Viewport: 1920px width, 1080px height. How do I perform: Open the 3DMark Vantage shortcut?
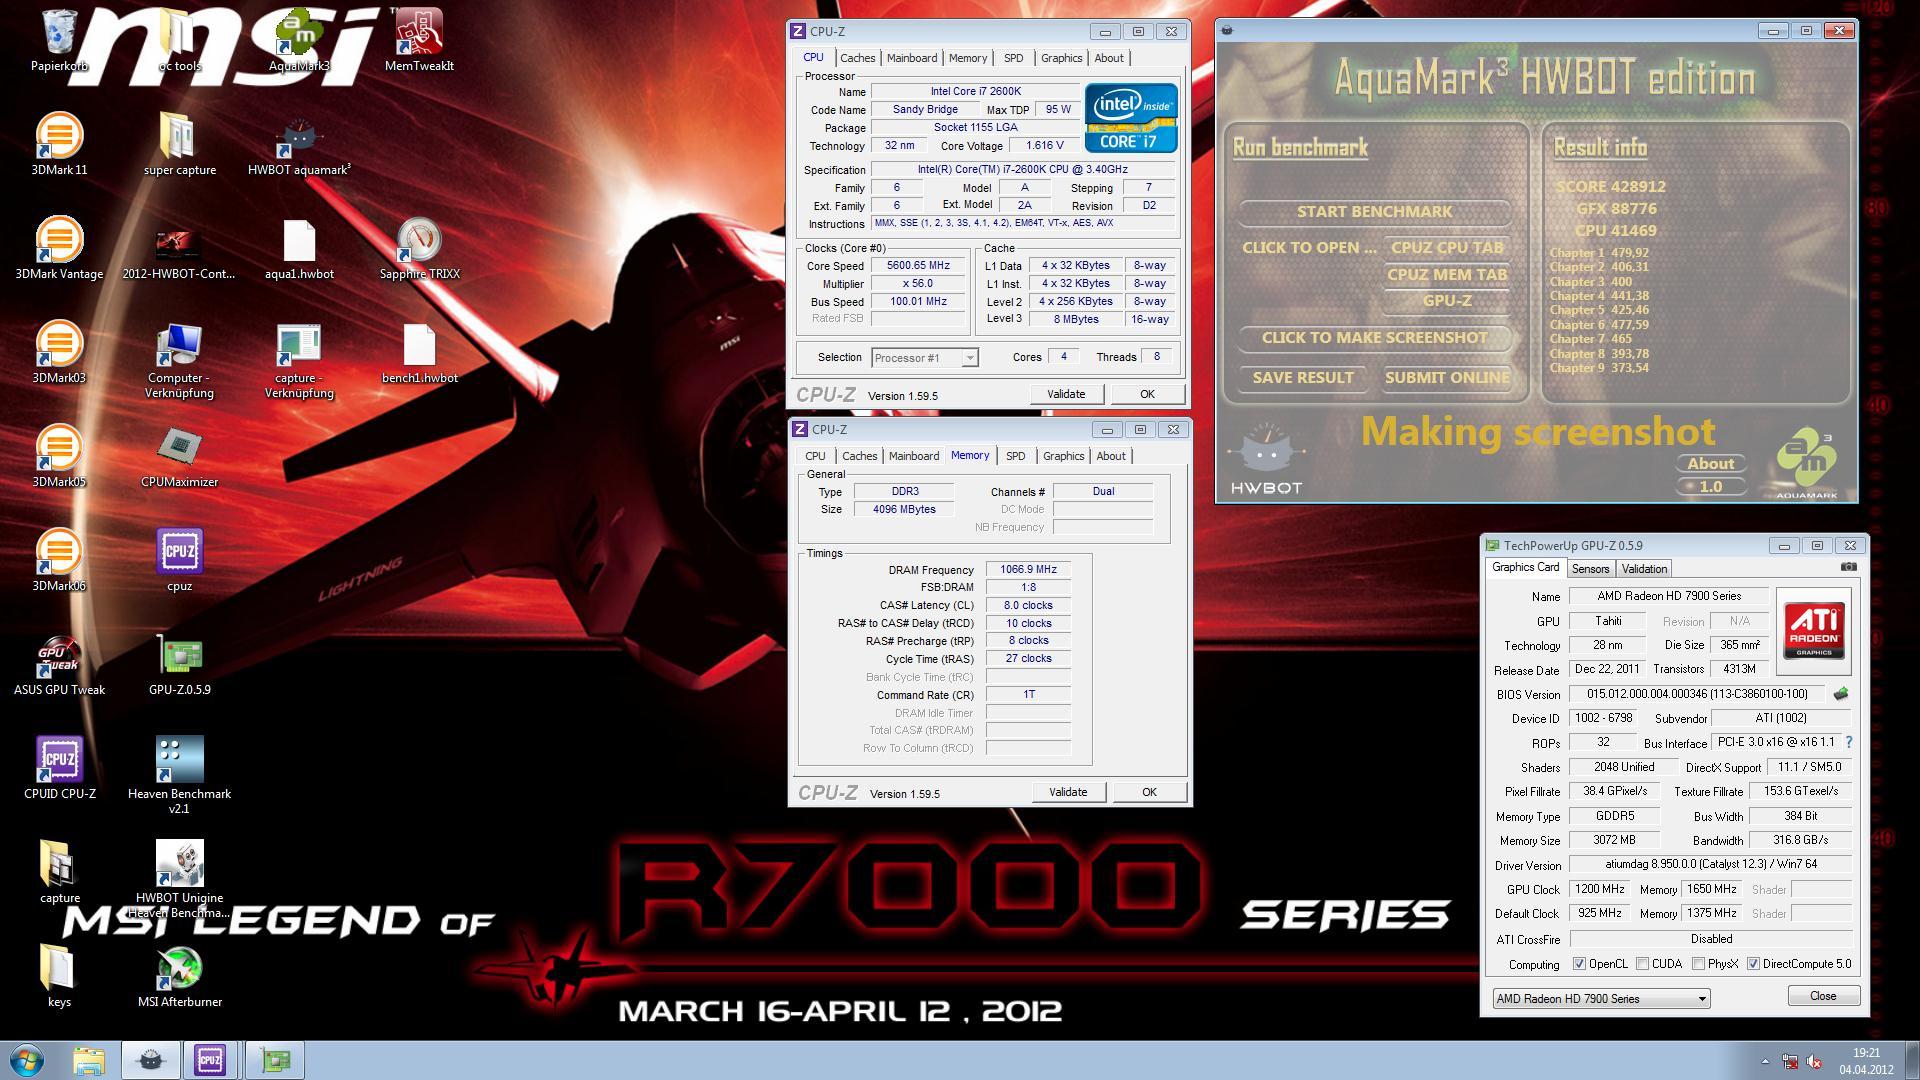(59, 248)
